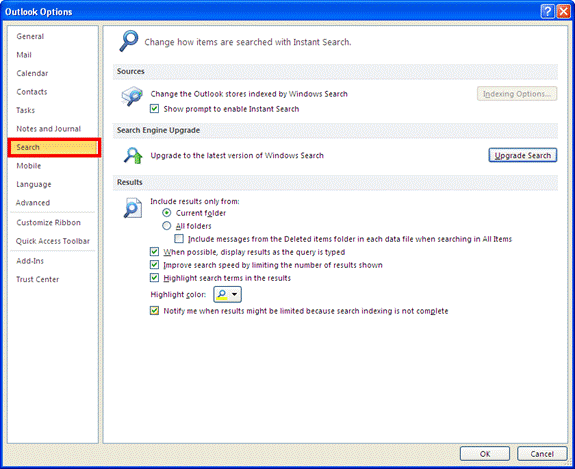Click the Upgrade Search button
Image resolution: width=575 pixels, height=469 pixels.
coord(523,155)
